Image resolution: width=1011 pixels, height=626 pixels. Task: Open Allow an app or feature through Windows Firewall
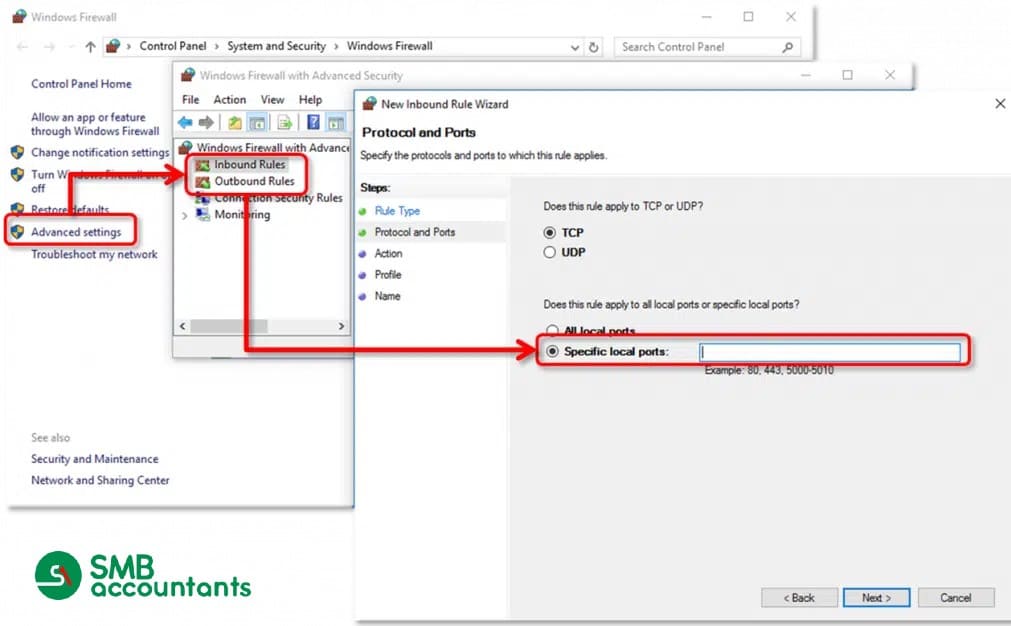click(95, 124)
